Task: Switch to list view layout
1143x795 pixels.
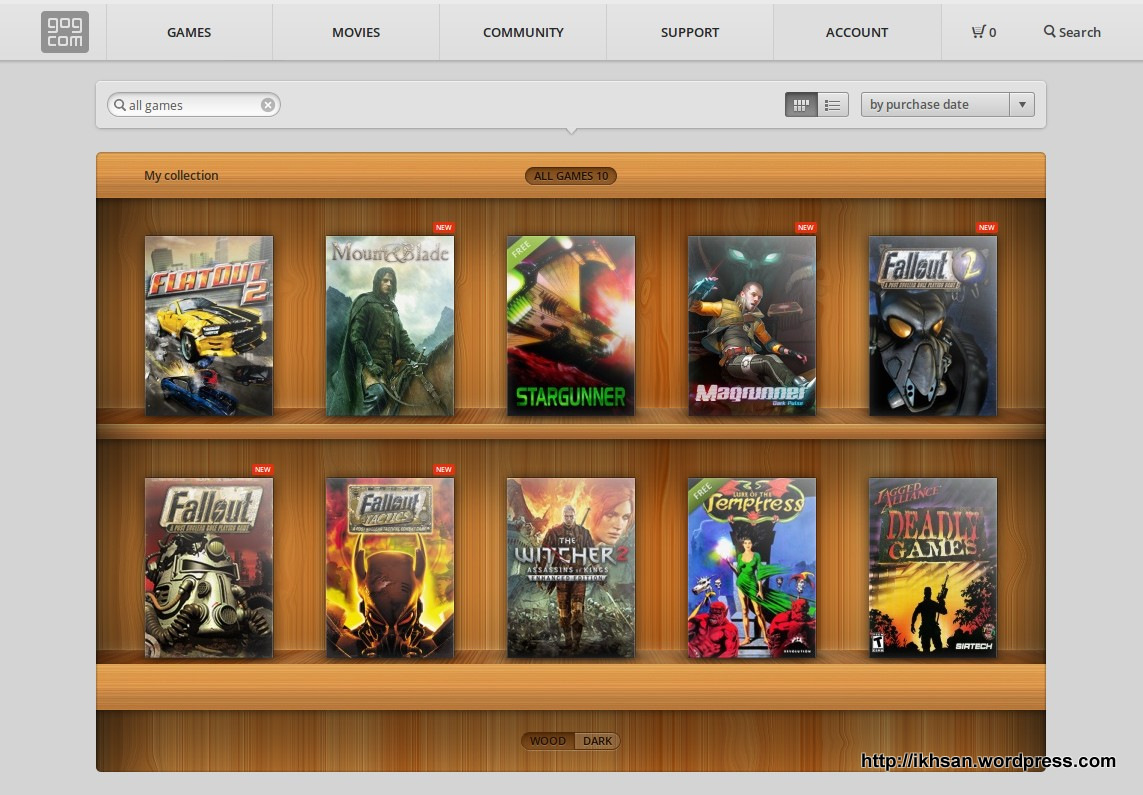Action: (x=832, y=105)
